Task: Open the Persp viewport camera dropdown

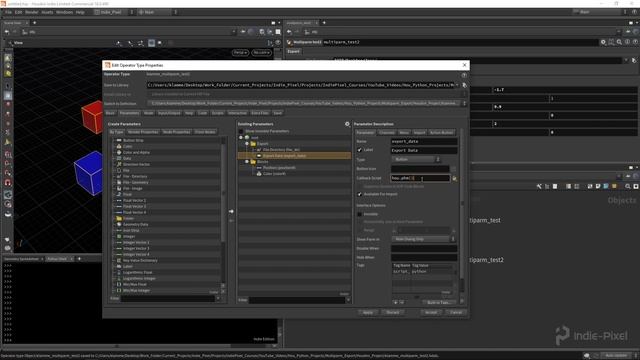Action: click(240, 53)
